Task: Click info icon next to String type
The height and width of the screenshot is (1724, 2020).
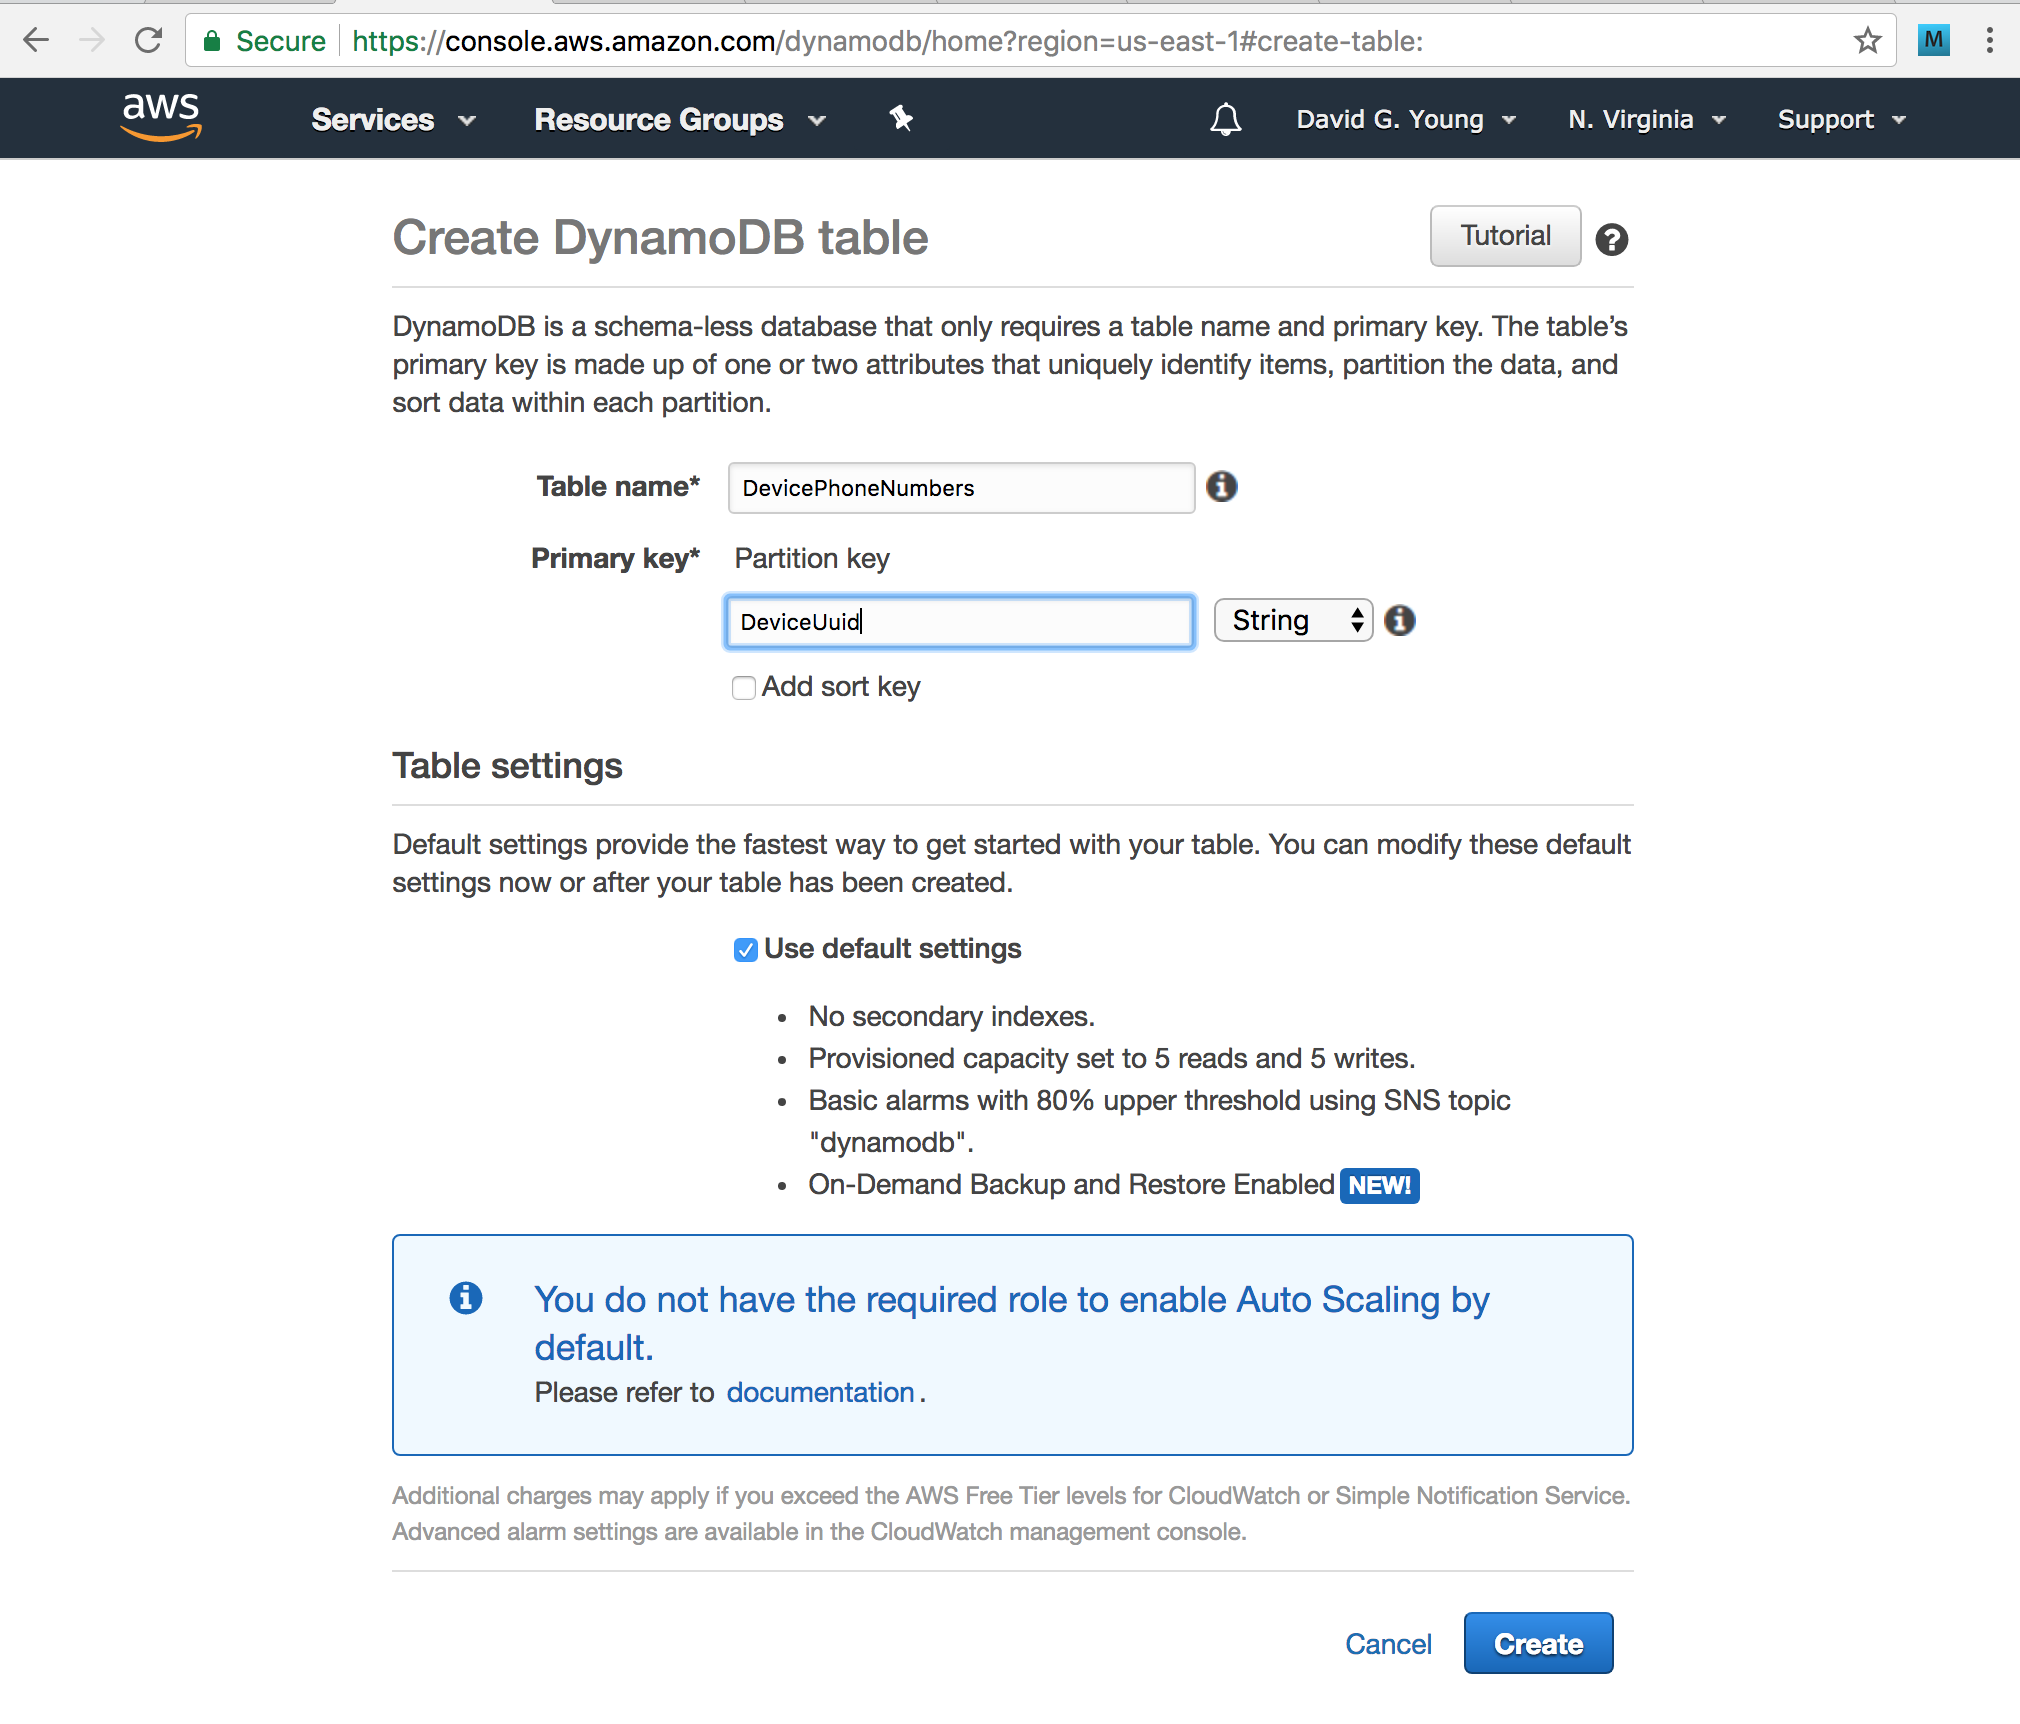Action: point(1400,621)
